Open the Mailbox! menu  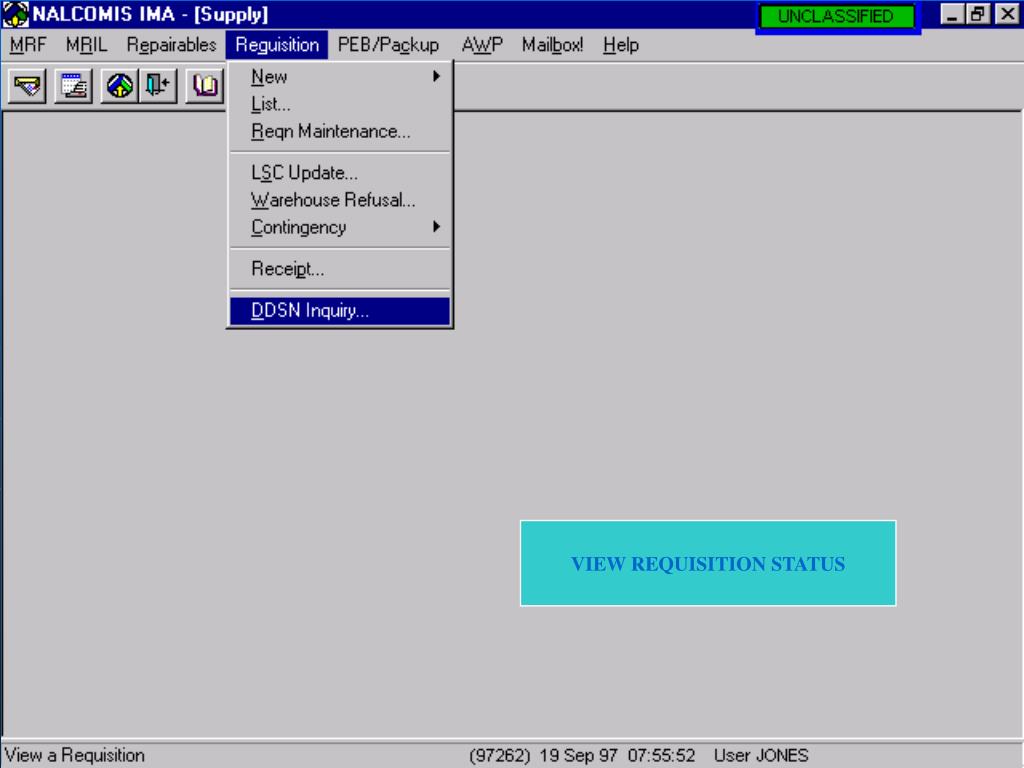[552, 45]
